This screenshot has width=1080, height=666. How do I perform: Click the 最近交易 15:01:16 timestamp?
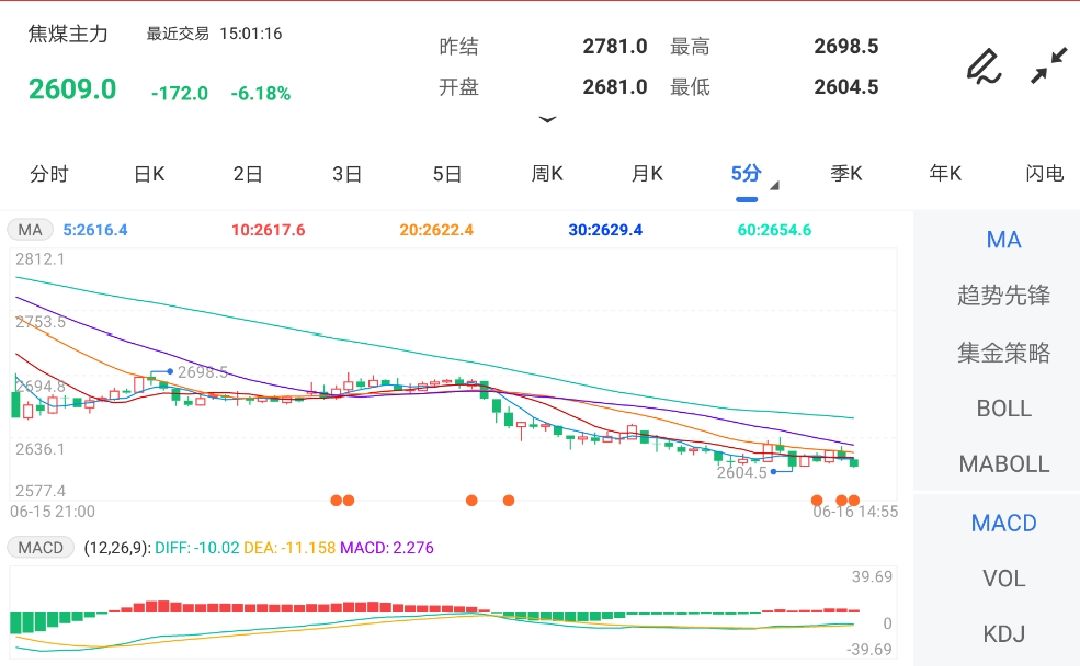[x=214, y=34]
